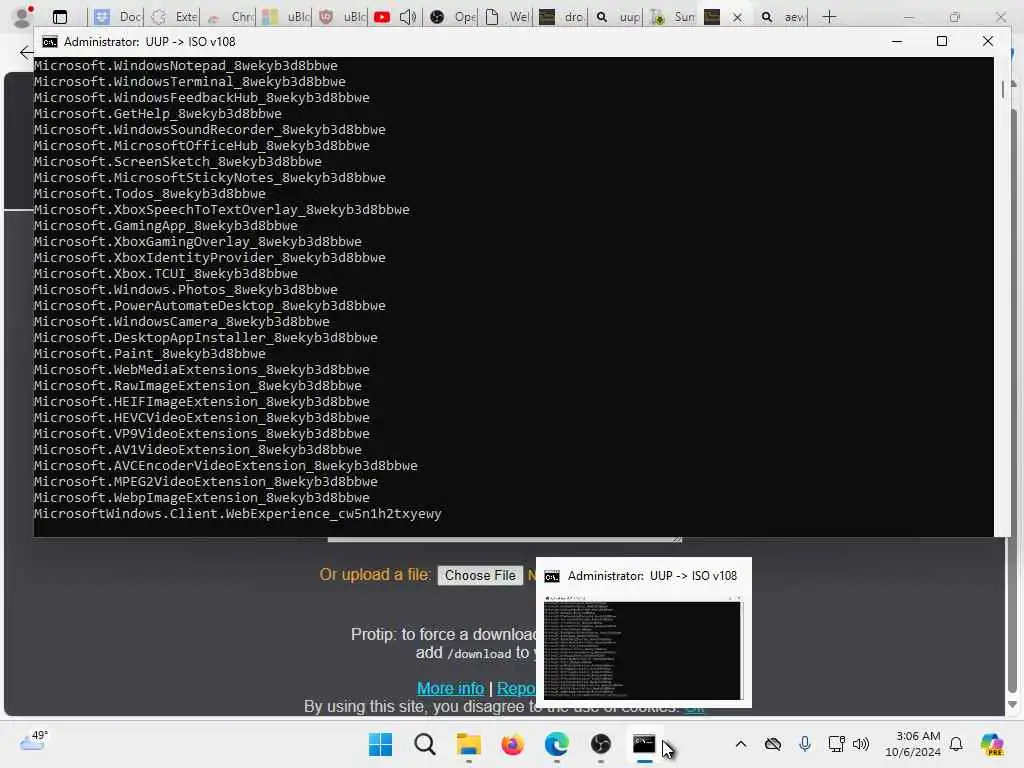Select the command prompt taskbar icon
The width and height of the screenshot is (1024, 768).
click(x=644, y=744)
